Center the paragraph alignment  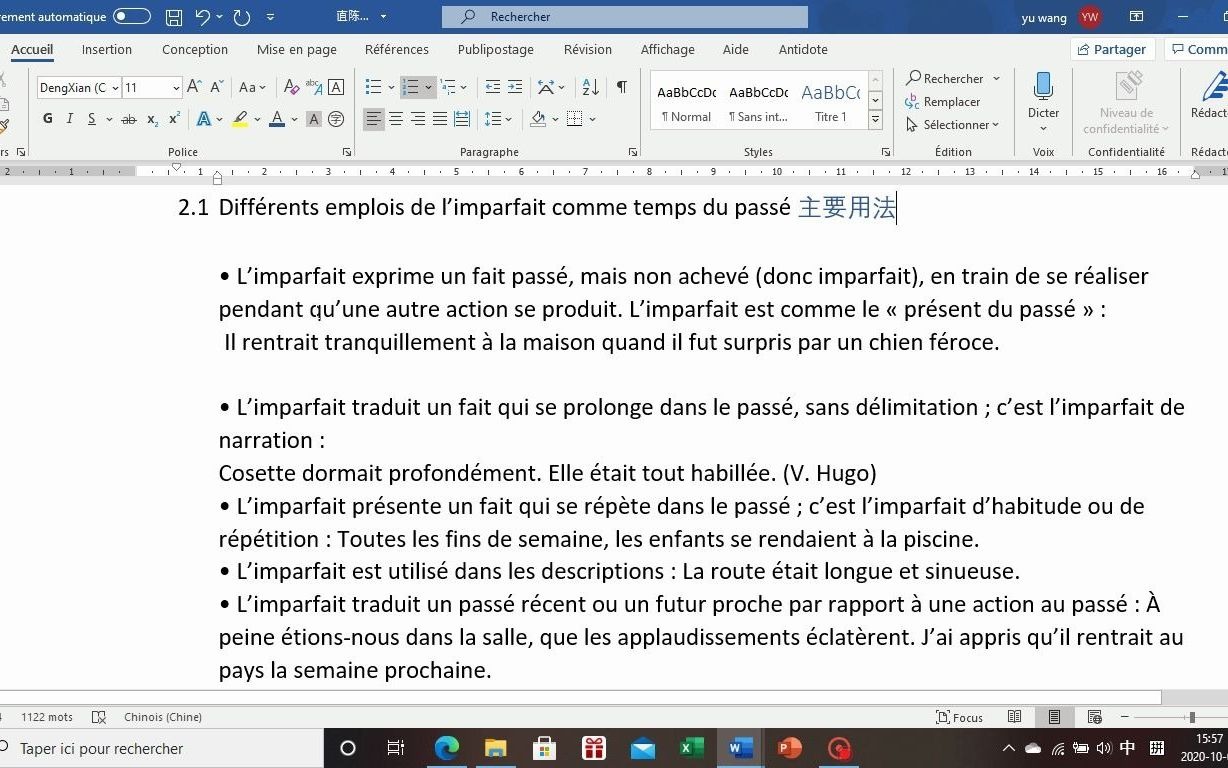pyautogui.click(x=395, y=119)
